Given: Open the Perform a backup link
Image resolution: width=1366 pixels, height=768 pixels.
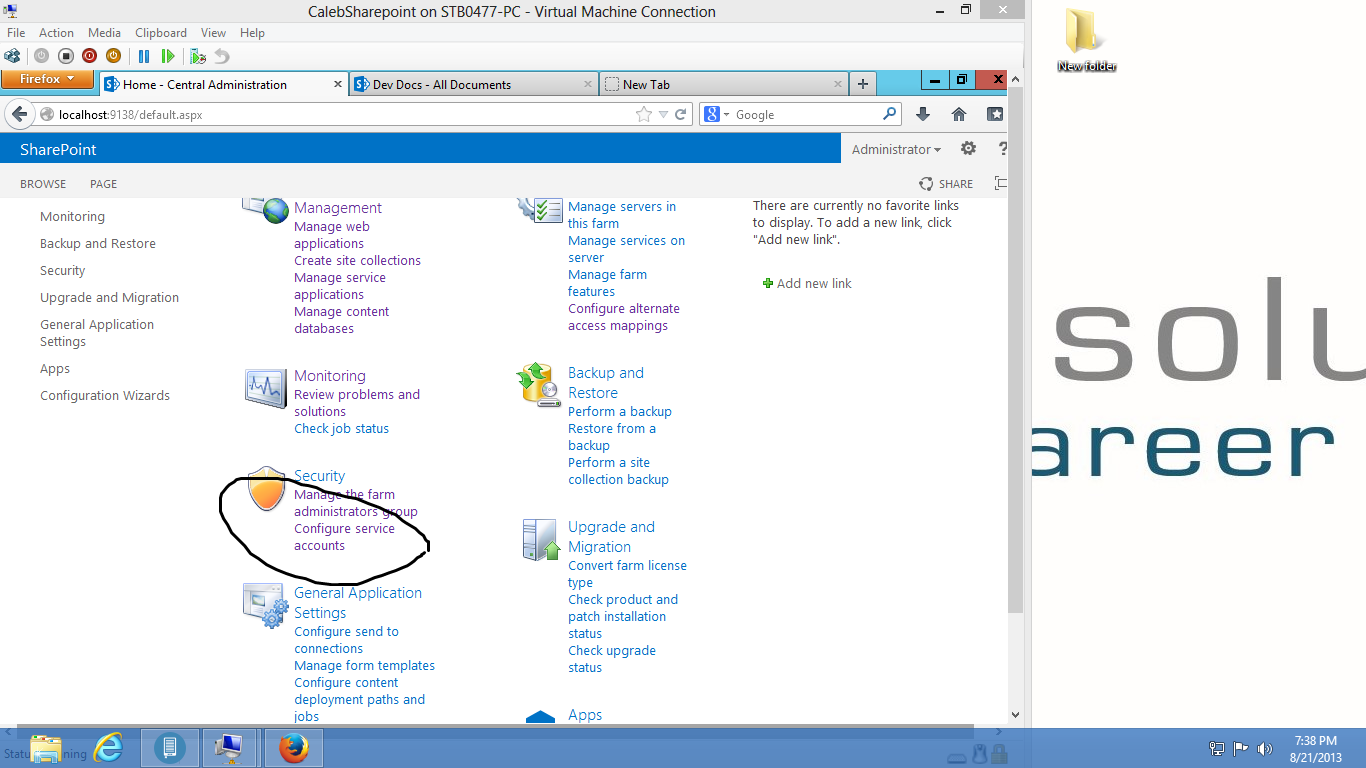Looking at the screenshot, I should (620, 411).
